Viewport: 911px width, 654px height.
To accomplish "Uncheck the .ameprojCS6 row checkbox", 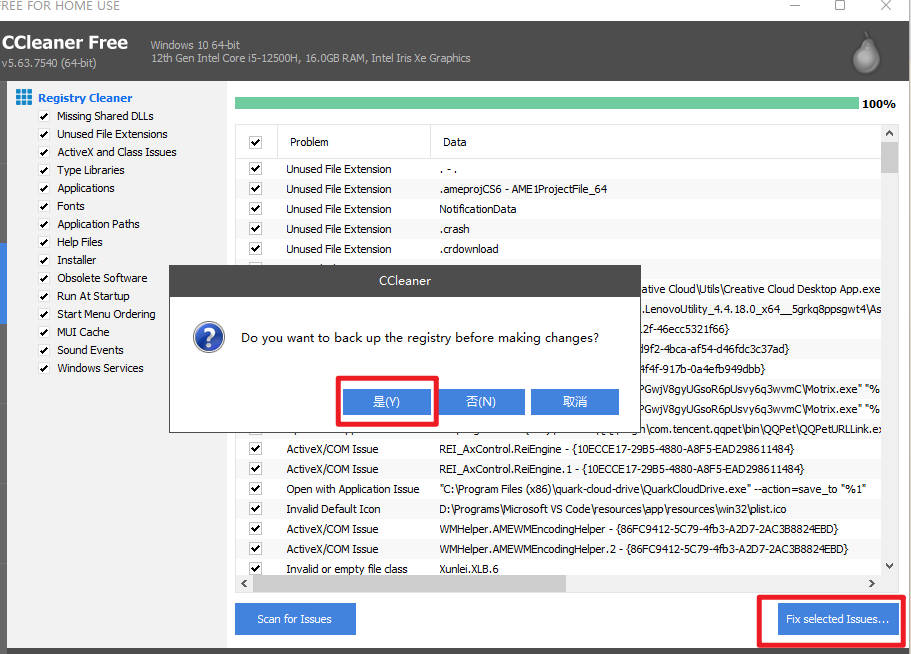I will click(x=255, y=189).
